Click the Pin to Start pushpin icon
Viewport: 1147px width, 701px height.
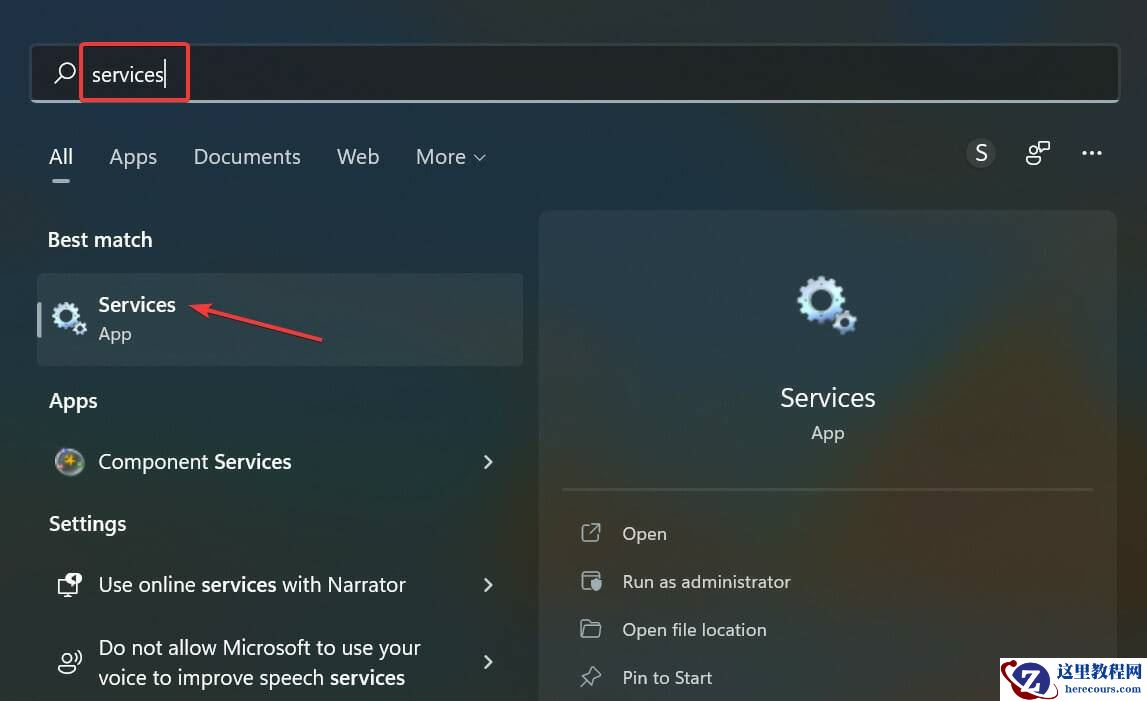[x=592, y=677]
